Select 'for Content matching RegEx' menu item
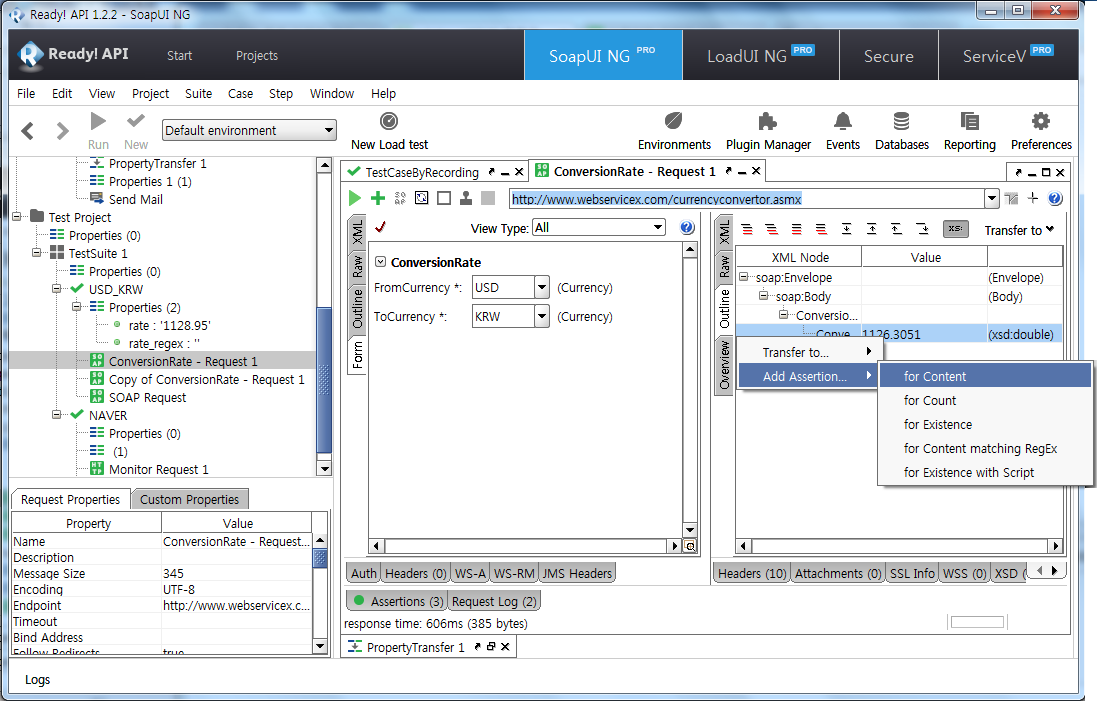 pos(980,449)
